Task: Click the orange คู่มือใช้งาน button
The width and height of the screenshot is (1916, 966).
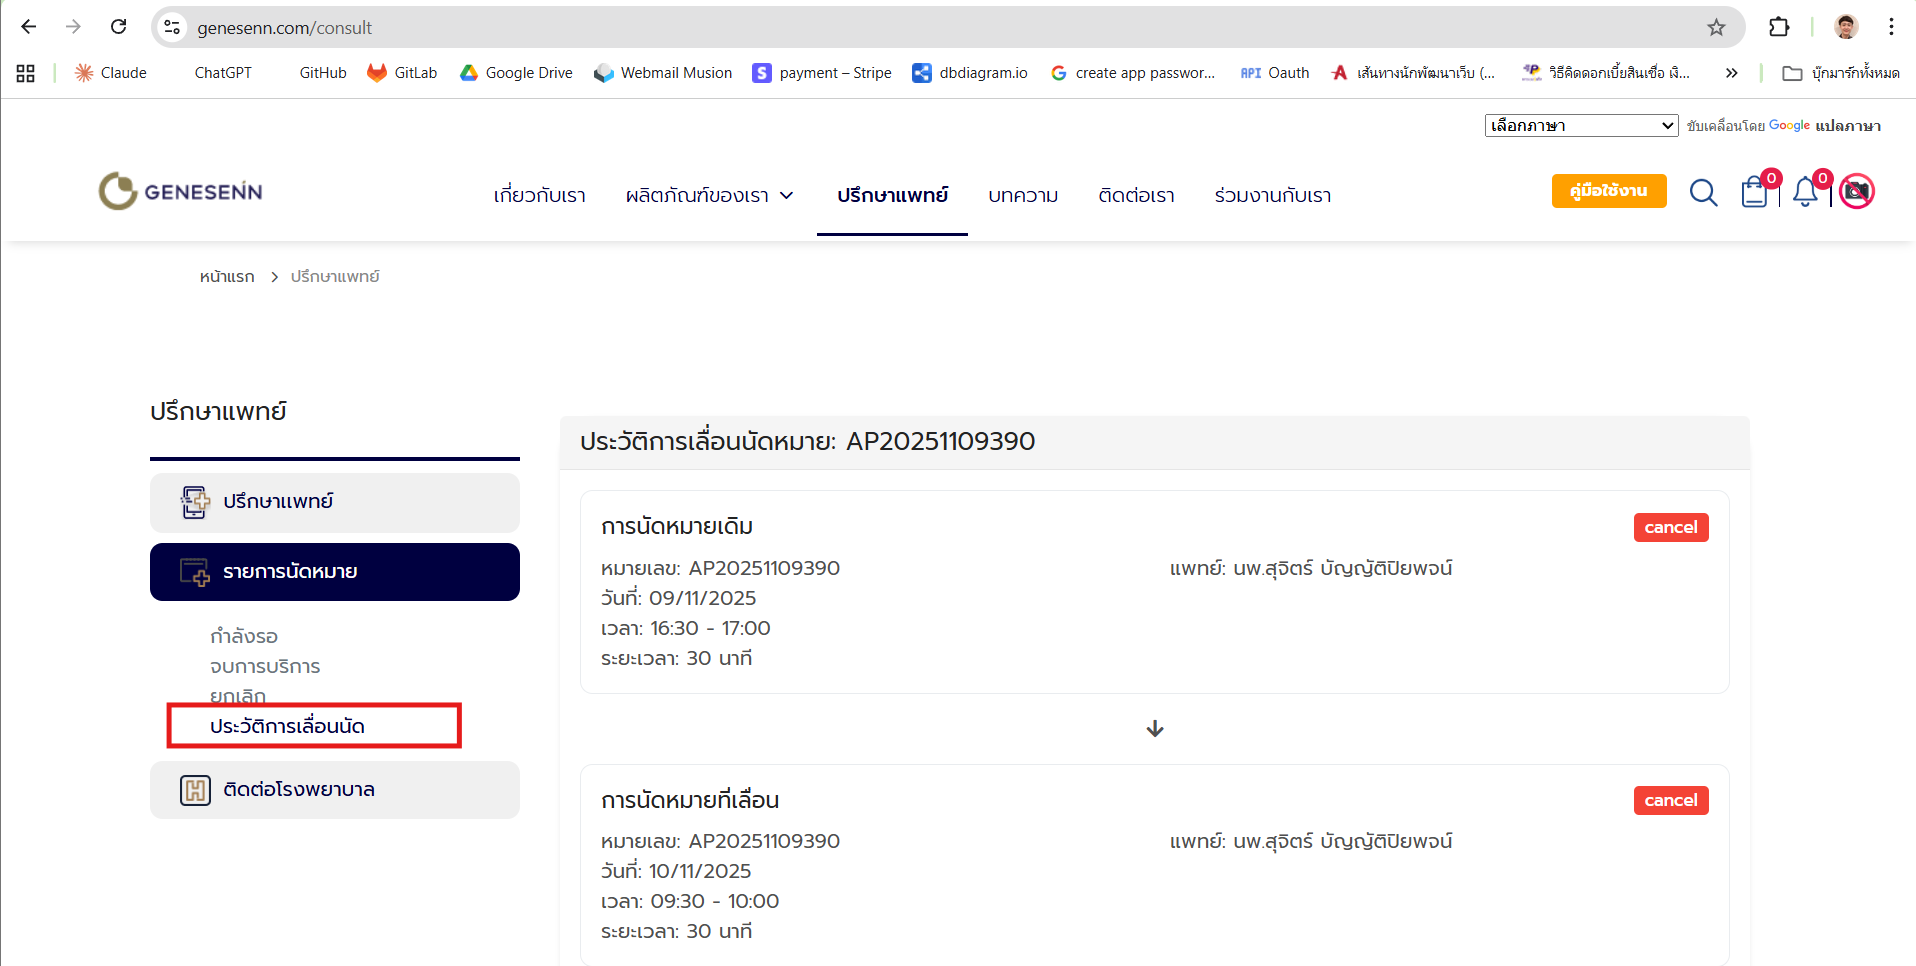Action: 1608,191
